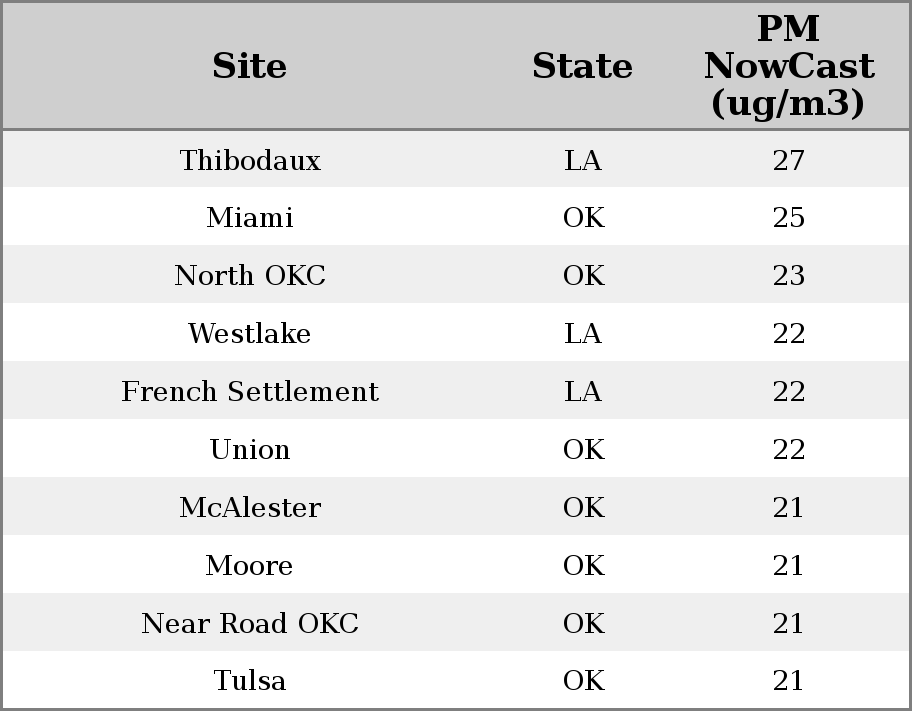Click Miami's PM value 25
The width and height of the screenshot is (912, 711).
pos(789,218)
